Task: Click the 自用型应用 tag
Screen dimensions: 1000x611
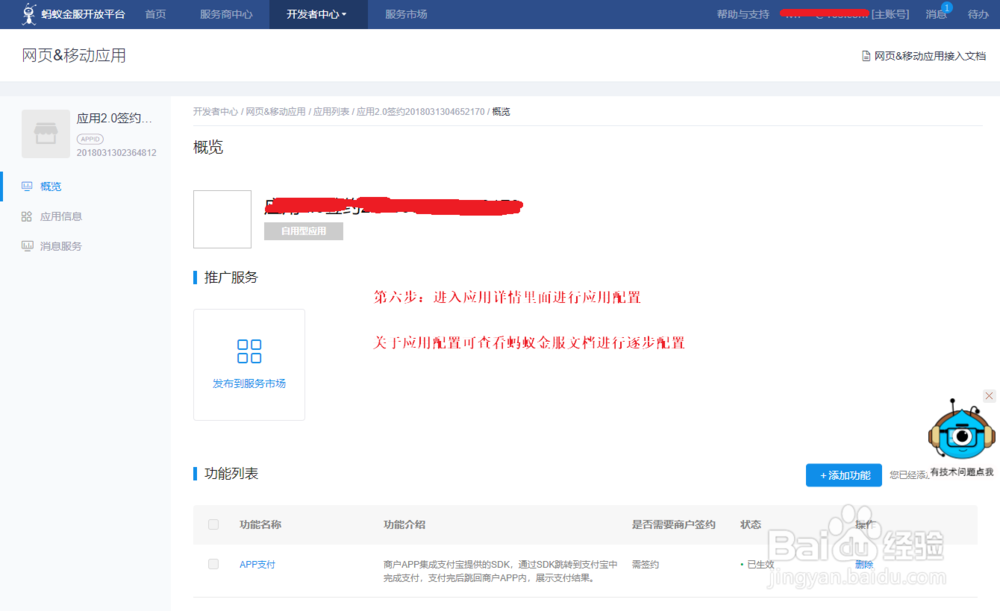Action: 304,231
